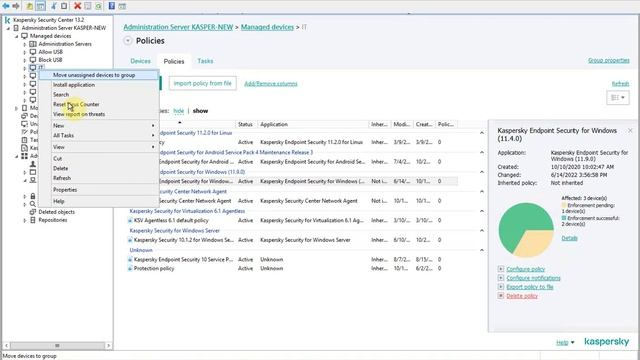
Task: Click the Block USB group monitor icon
Action: click(33, 60)
